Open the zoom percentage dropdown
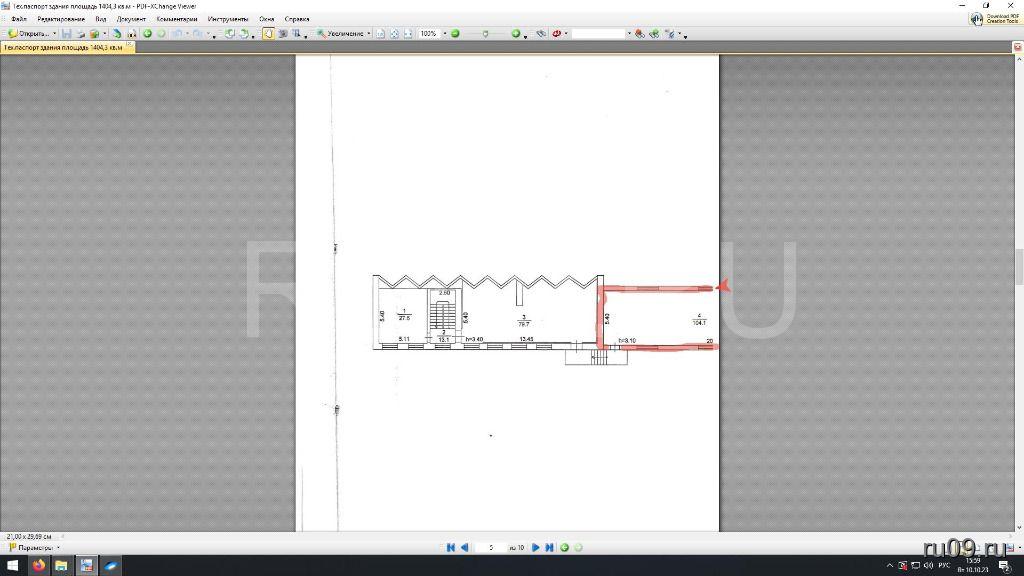 [x=444, y=33]
